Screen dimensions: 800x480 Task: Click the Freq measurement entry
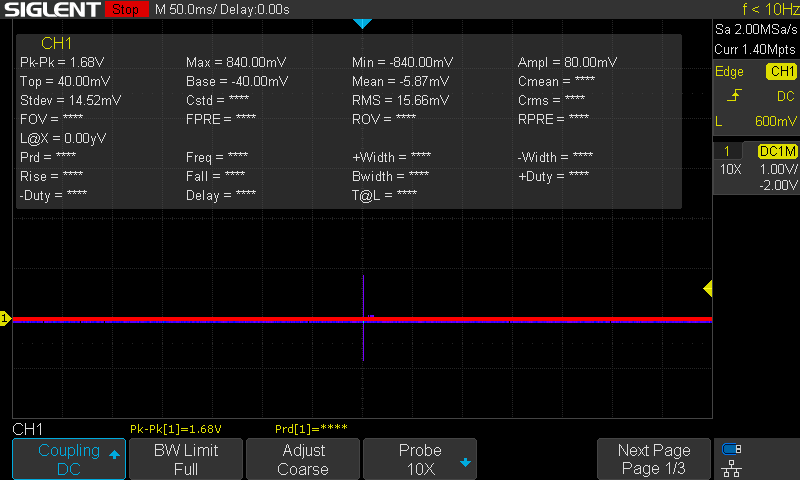coord(217,157)
